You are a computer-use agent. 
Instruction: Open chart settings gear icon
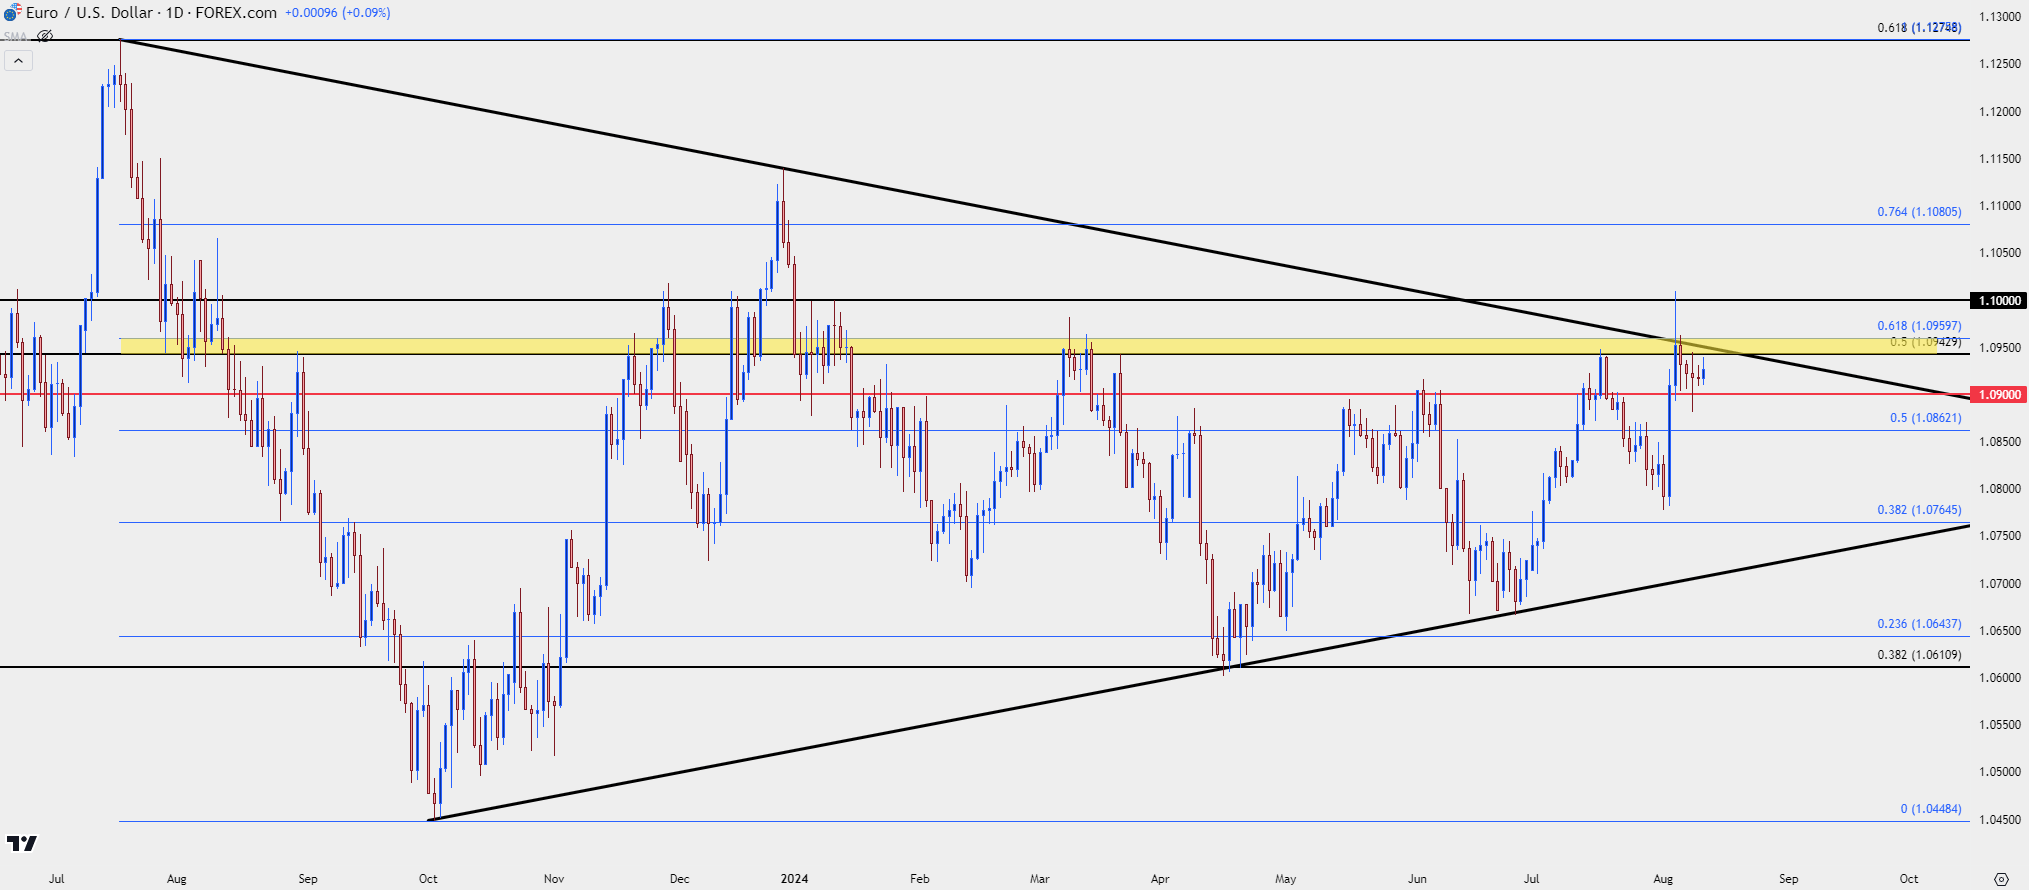[2001, 879]
